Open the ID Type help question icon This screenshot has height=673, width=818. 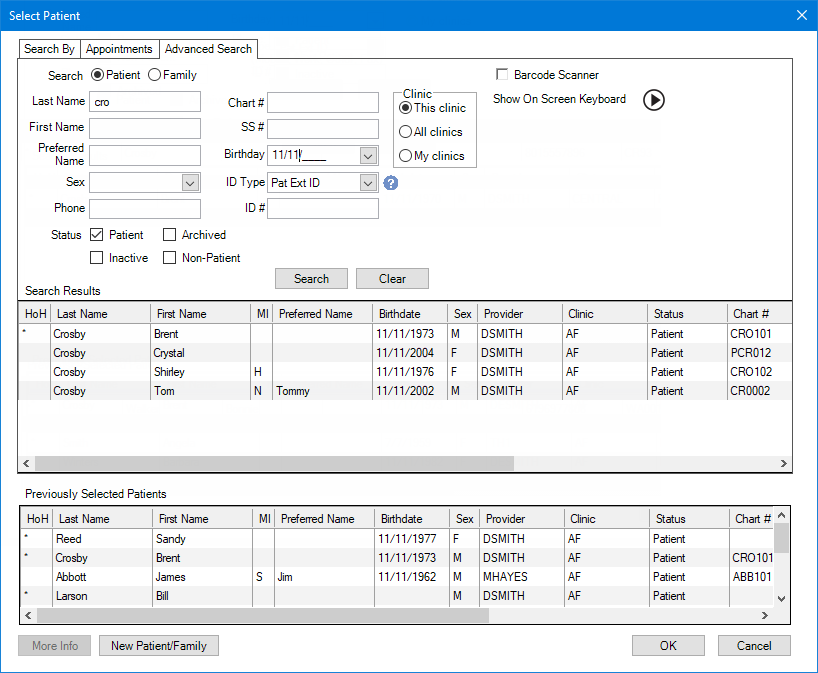(391, 183)
